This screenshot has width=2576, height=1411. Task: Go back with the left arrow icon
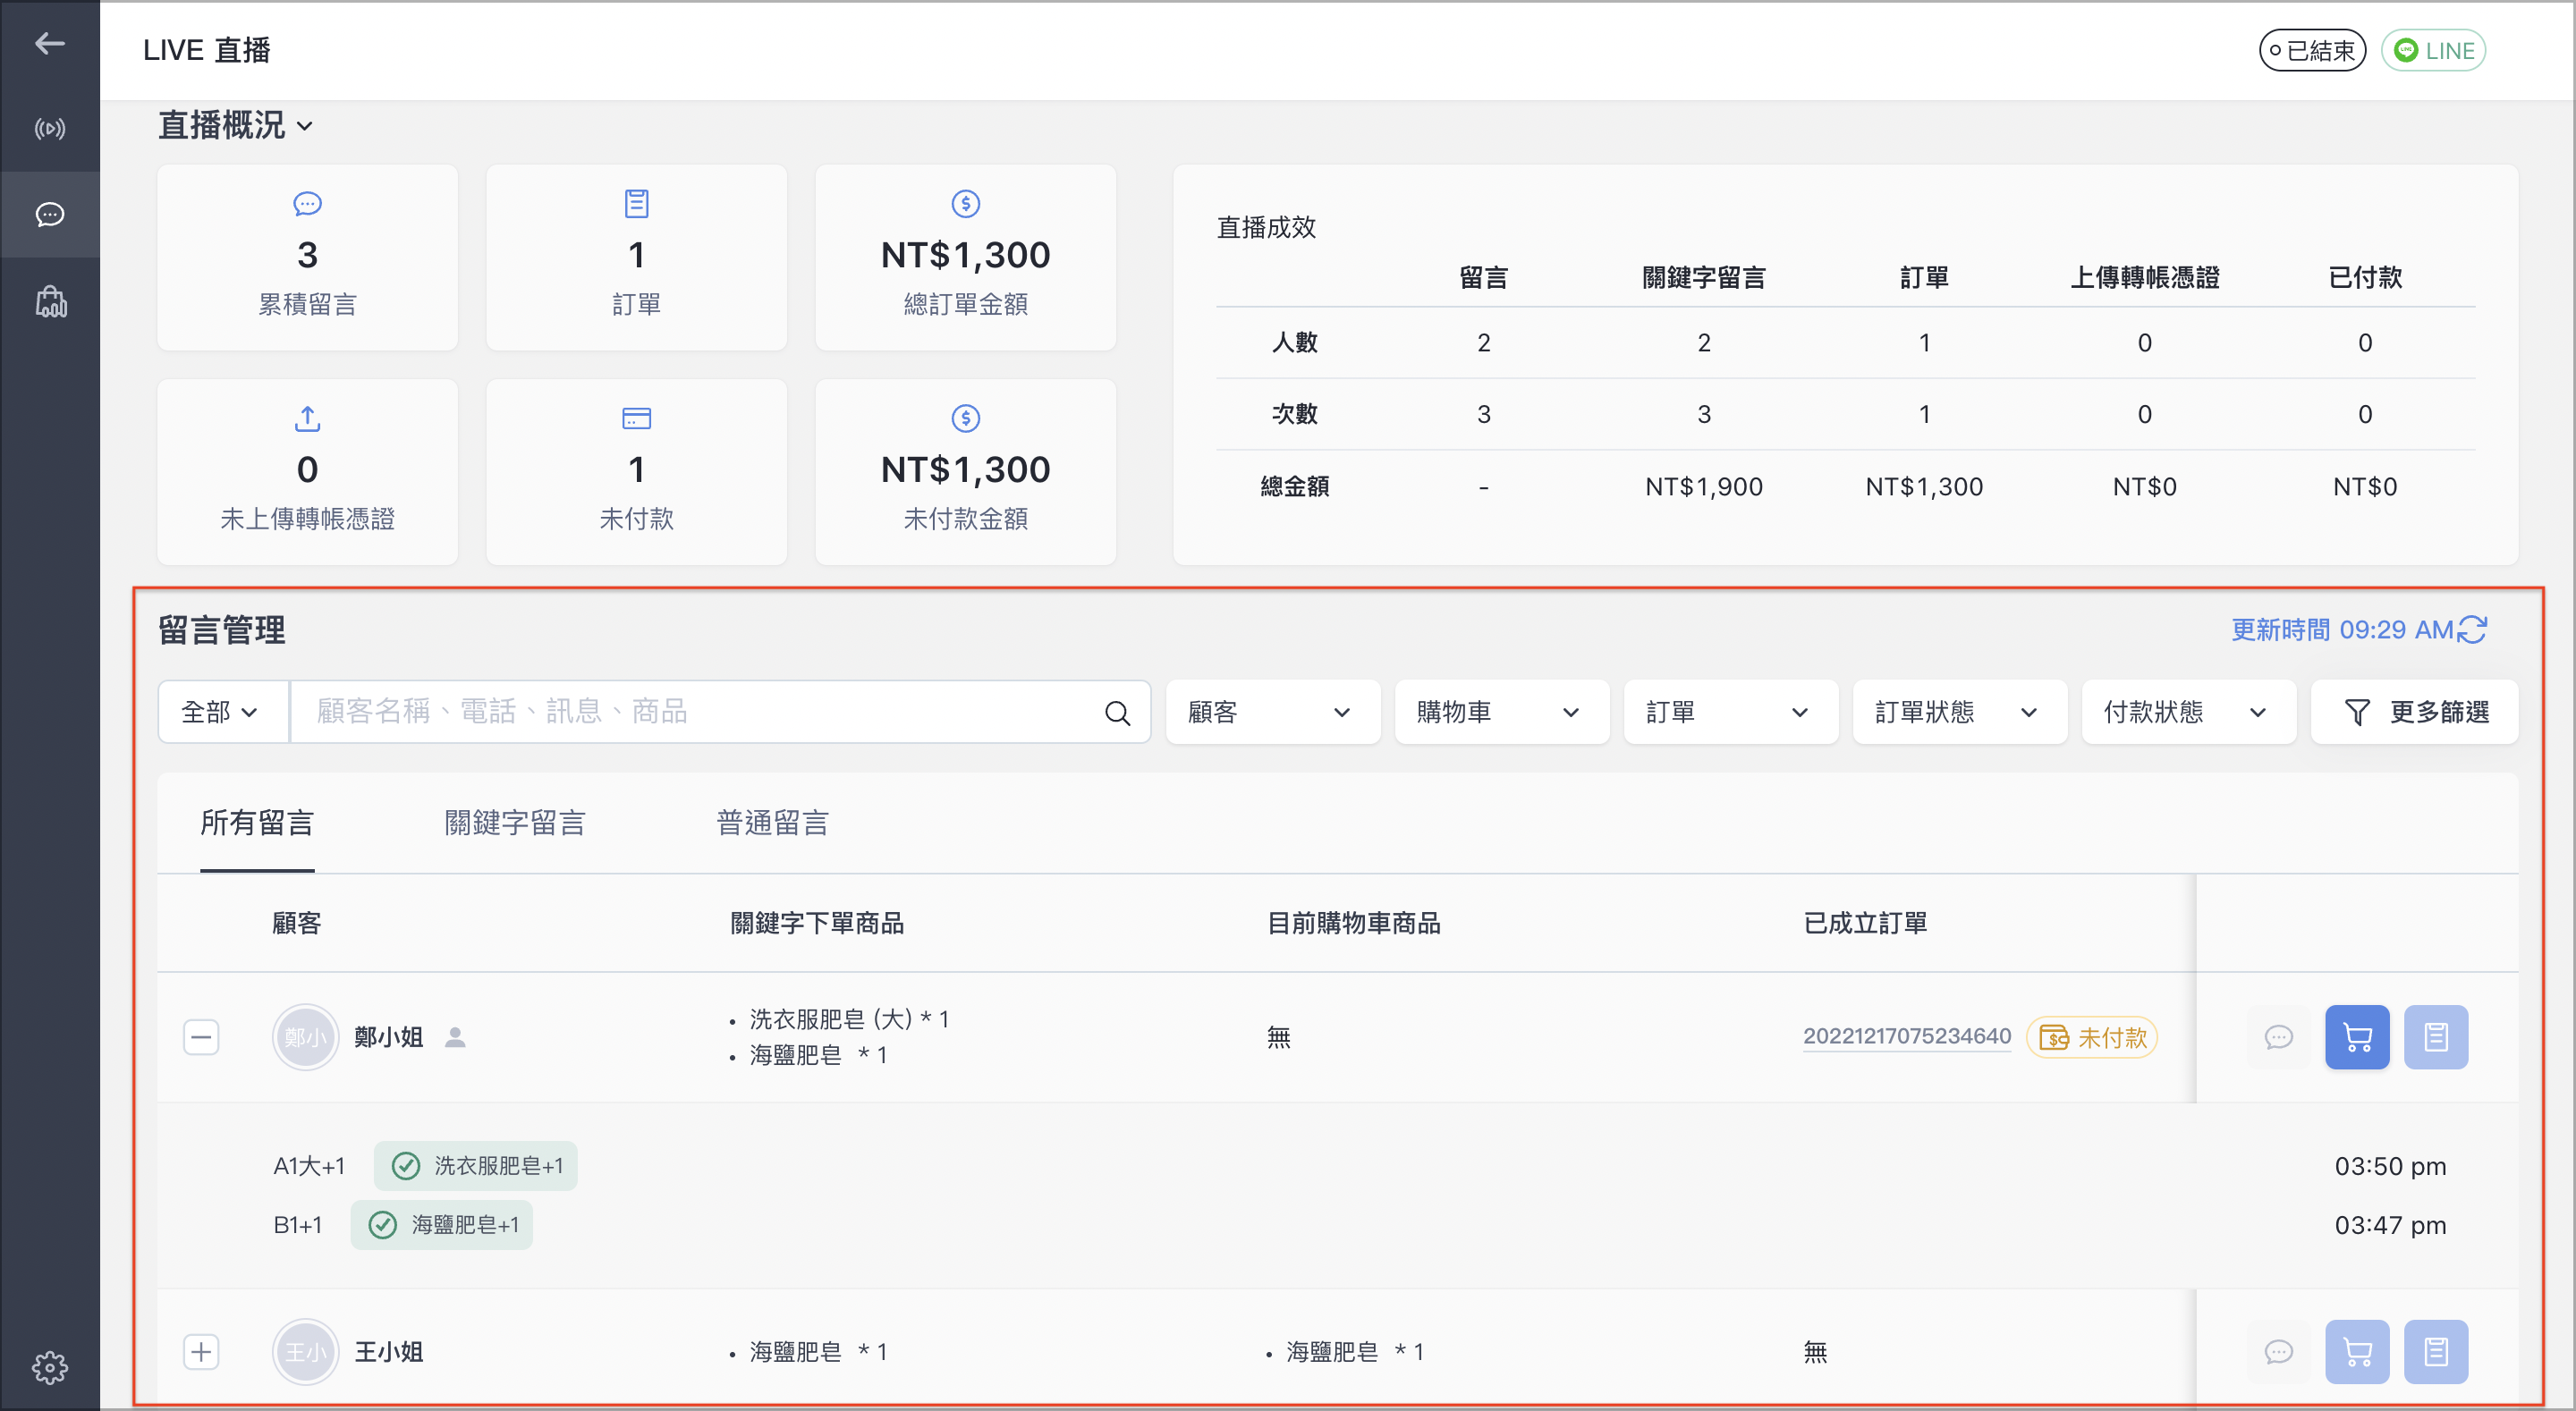point(49,43)
